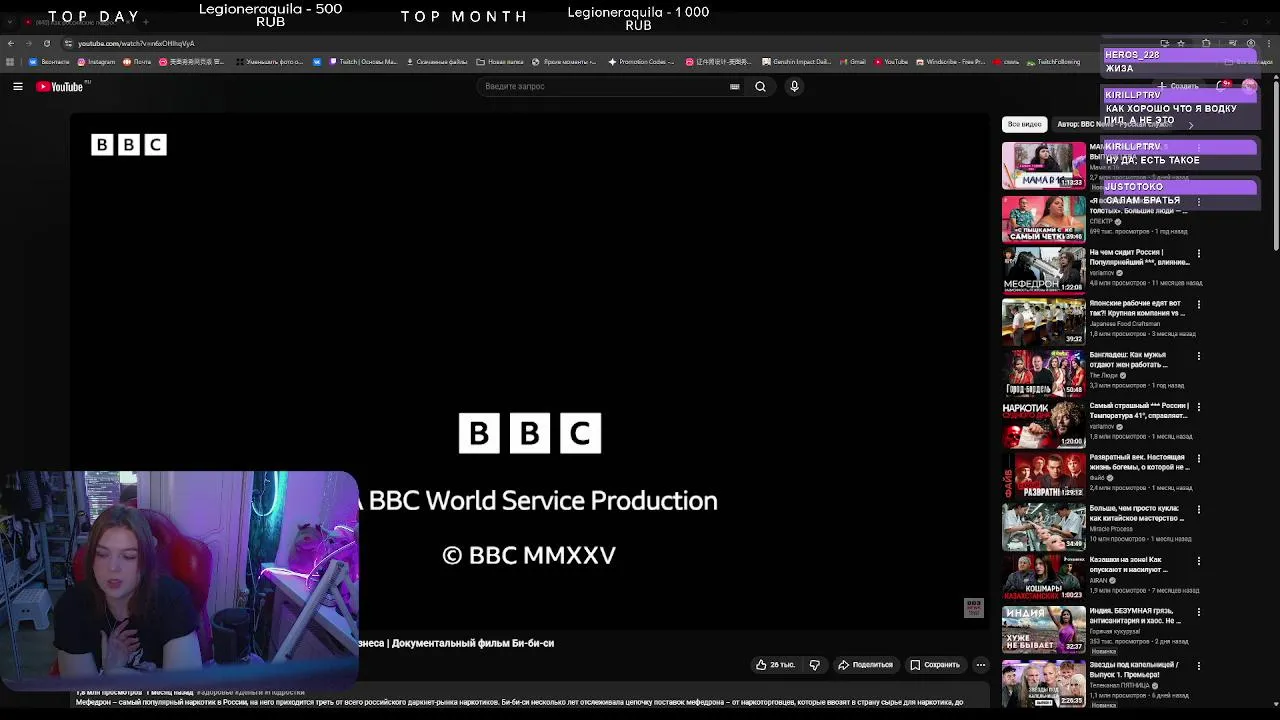1280x720 pixels.
Task: Visit Japanese Food Craftsman channel
Action: pyautogui.click(x=1125, y=324)
